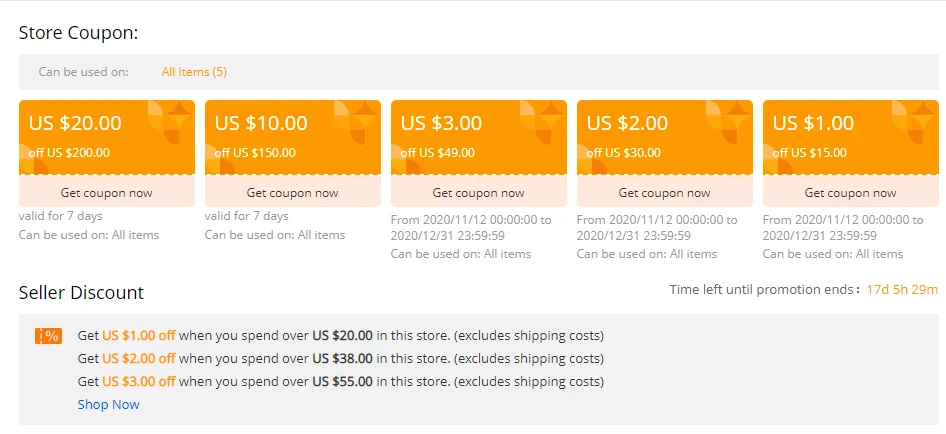The image size is (946, 434).
Task: Get the US $20.00 coupon now
Action: pyautogui.click(x=107, y=192)
